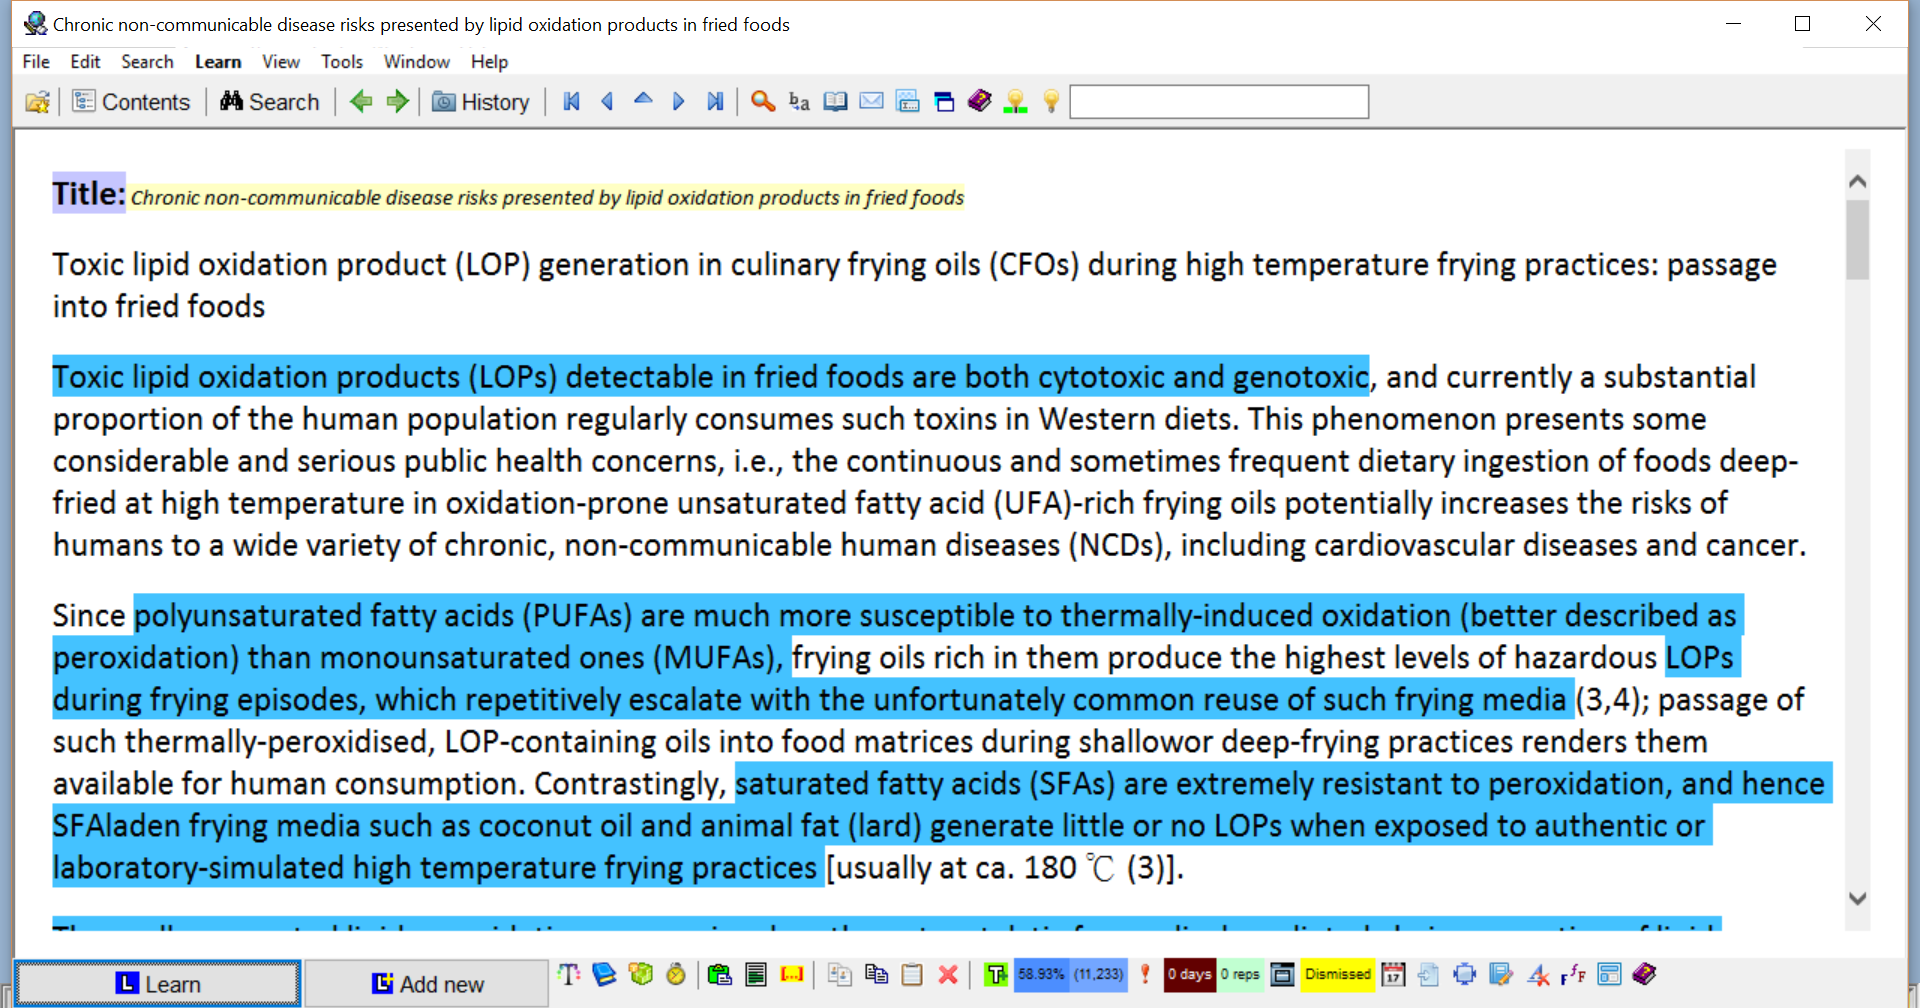
Task: Open the Help menu
Action: point(490,62)
